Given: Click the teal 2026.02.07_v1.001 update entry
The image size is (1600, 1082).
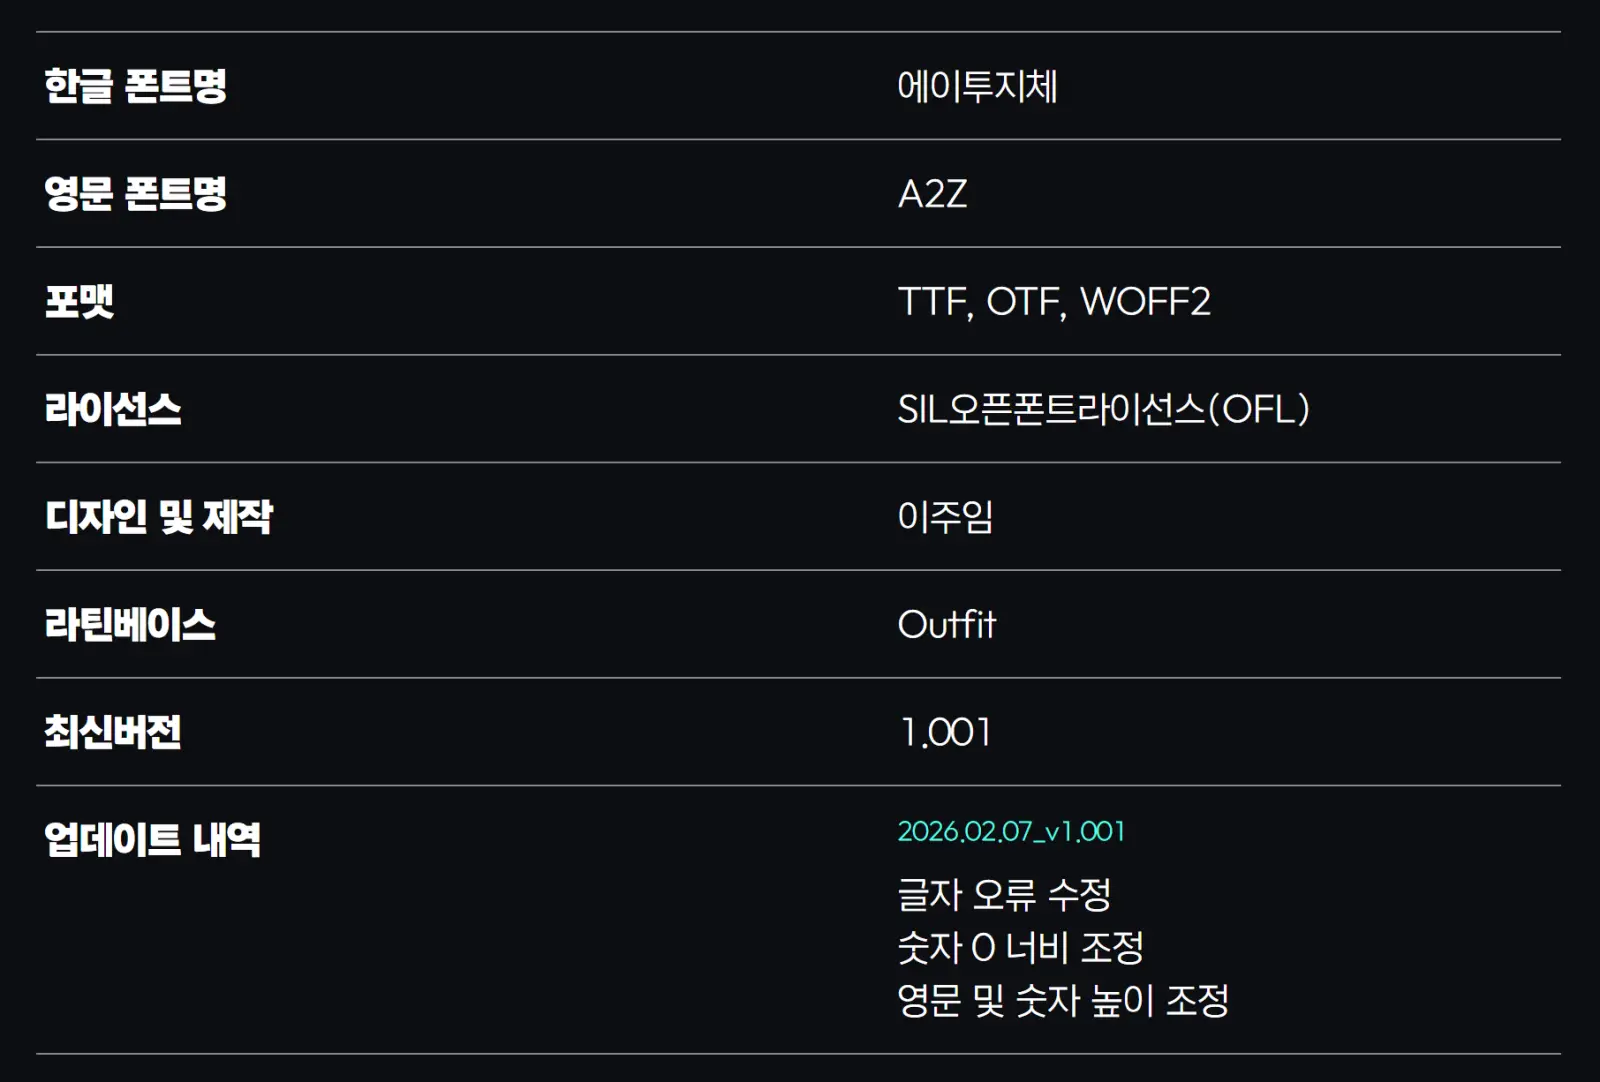Looking at the screenshot, I should pyautogui.click(x=1011, y=832).
